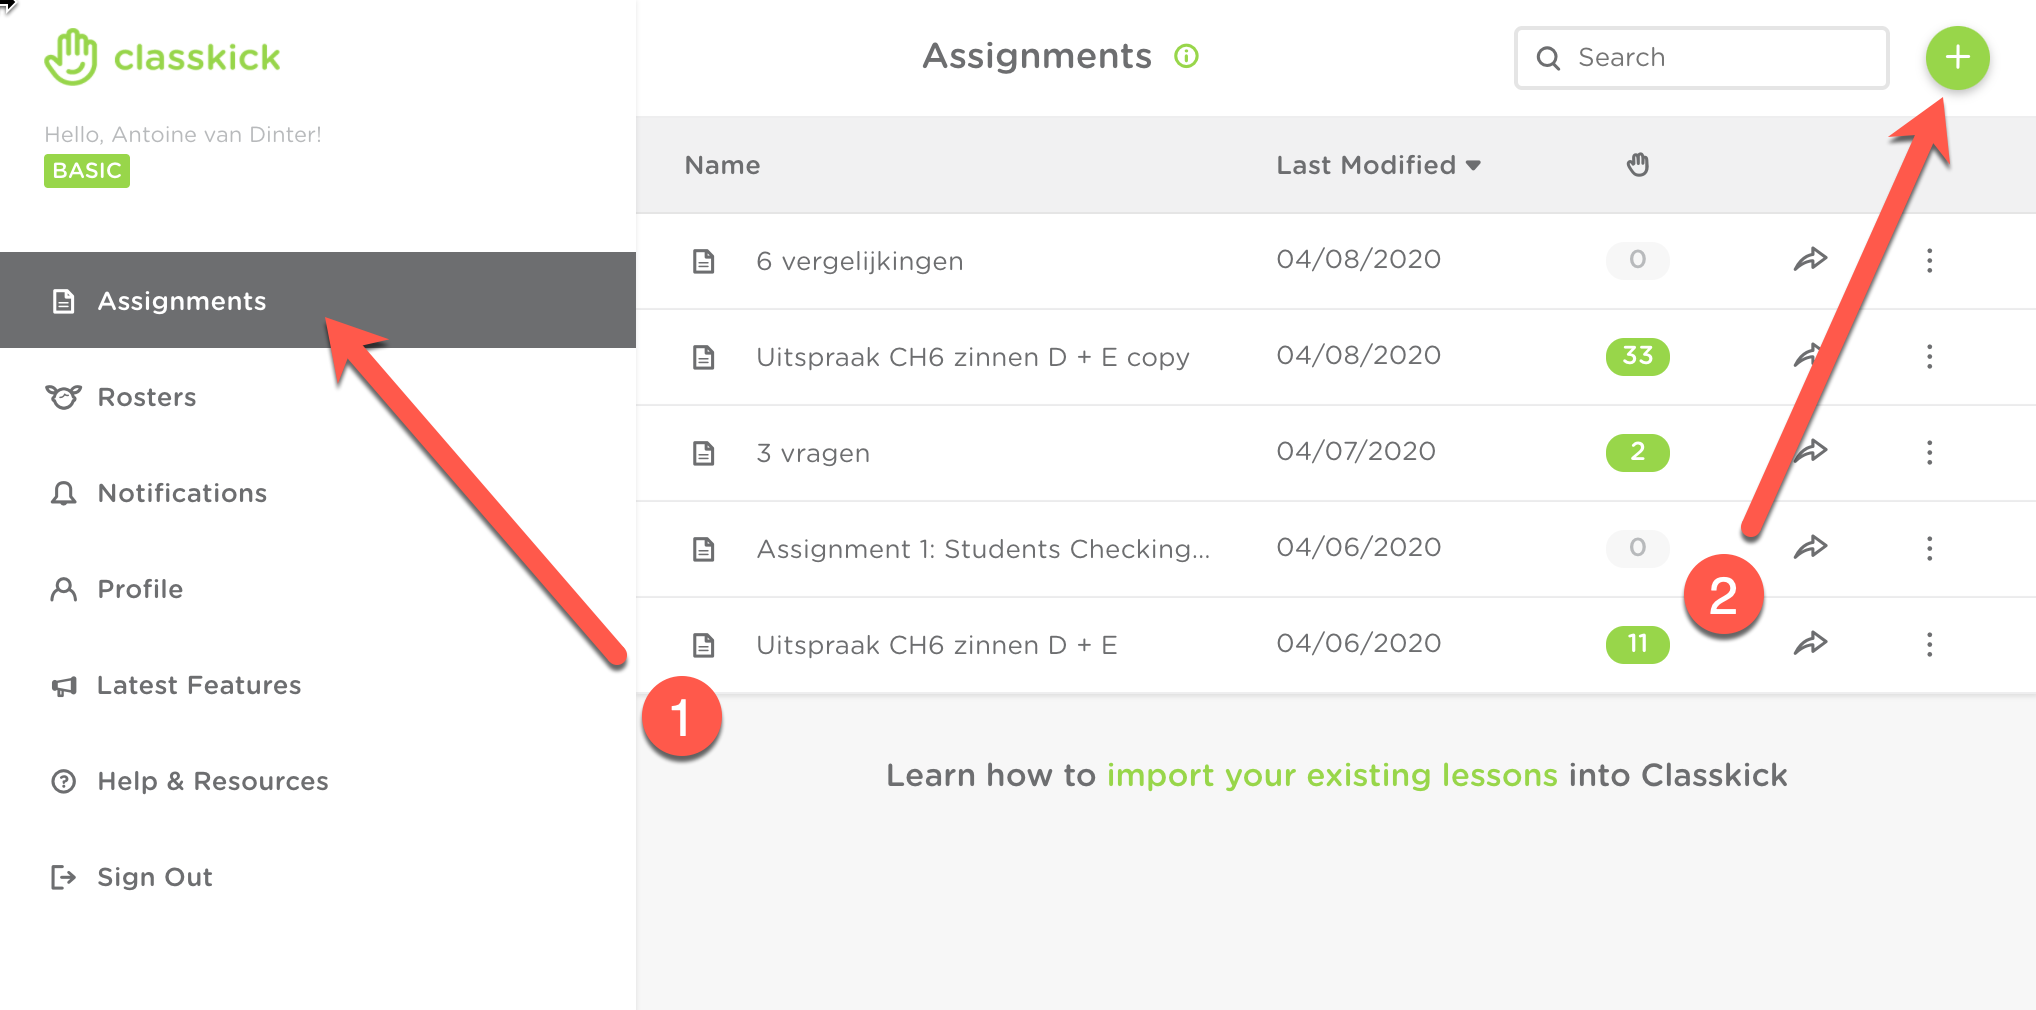
Task: Click the Classkick logo
Action: tap(163, 57)
